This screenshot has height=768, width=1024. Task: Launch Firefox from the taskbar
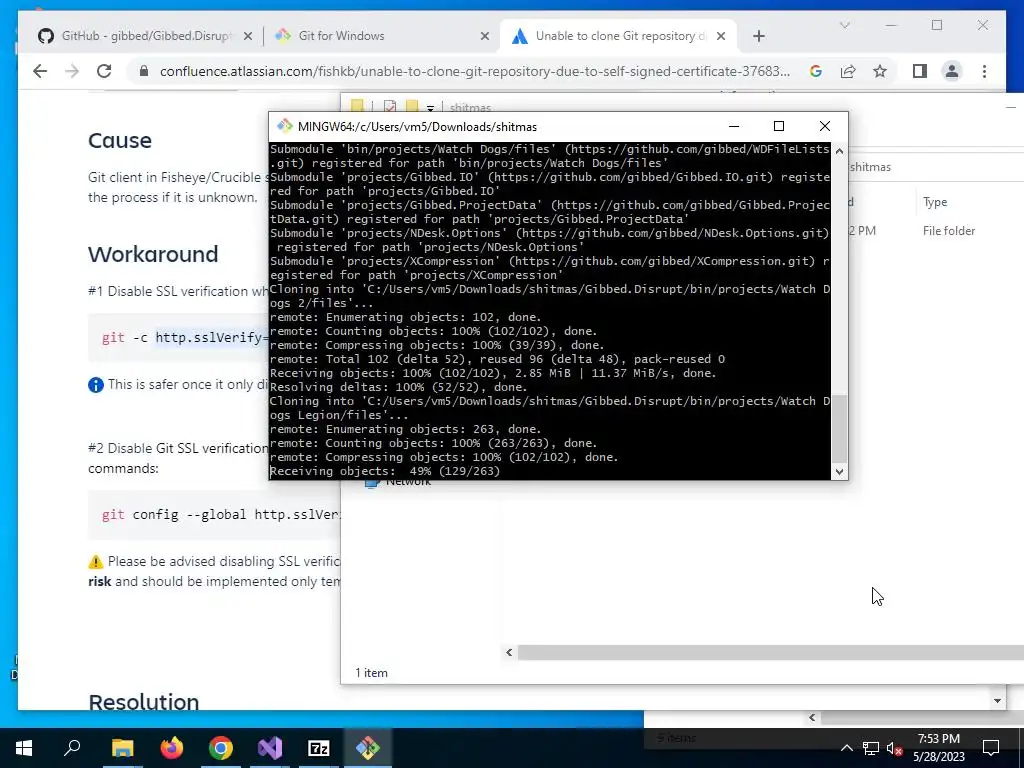pyautogui.click(x=172, y=748)
